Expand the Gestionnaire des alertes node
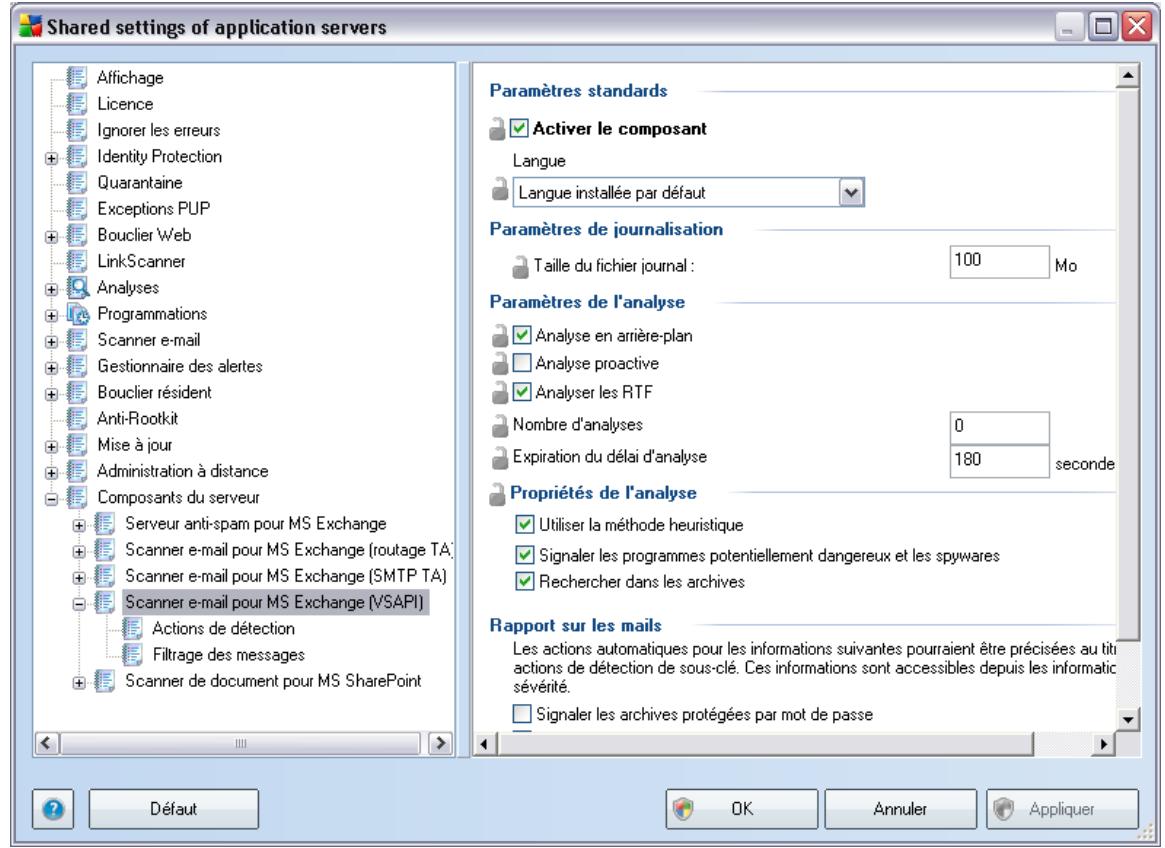This screenshot has width=1165, height=848. coord(51,368)
